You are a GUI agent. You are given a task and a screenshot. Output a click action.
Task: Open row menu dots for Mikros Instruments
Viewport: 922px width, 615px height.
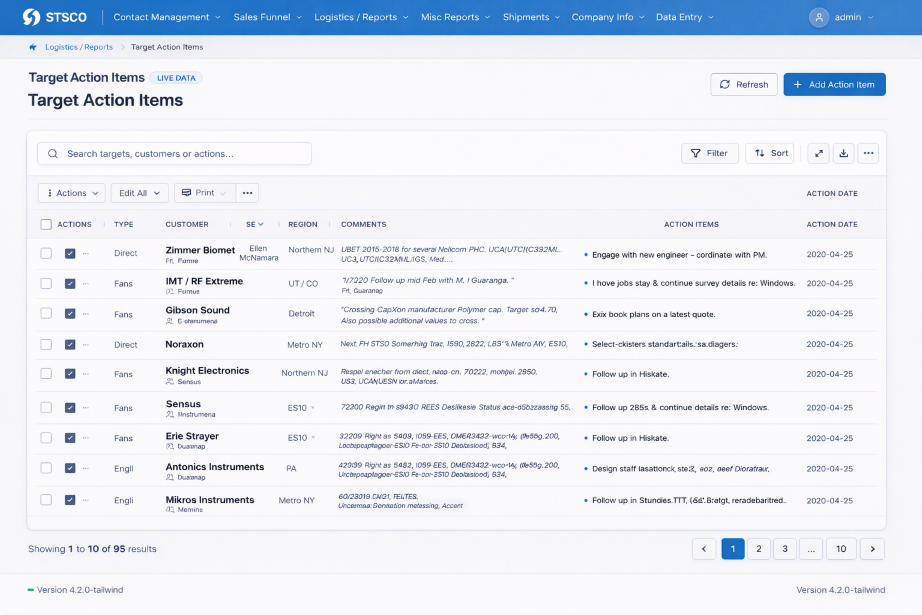(x=86, y=500)
